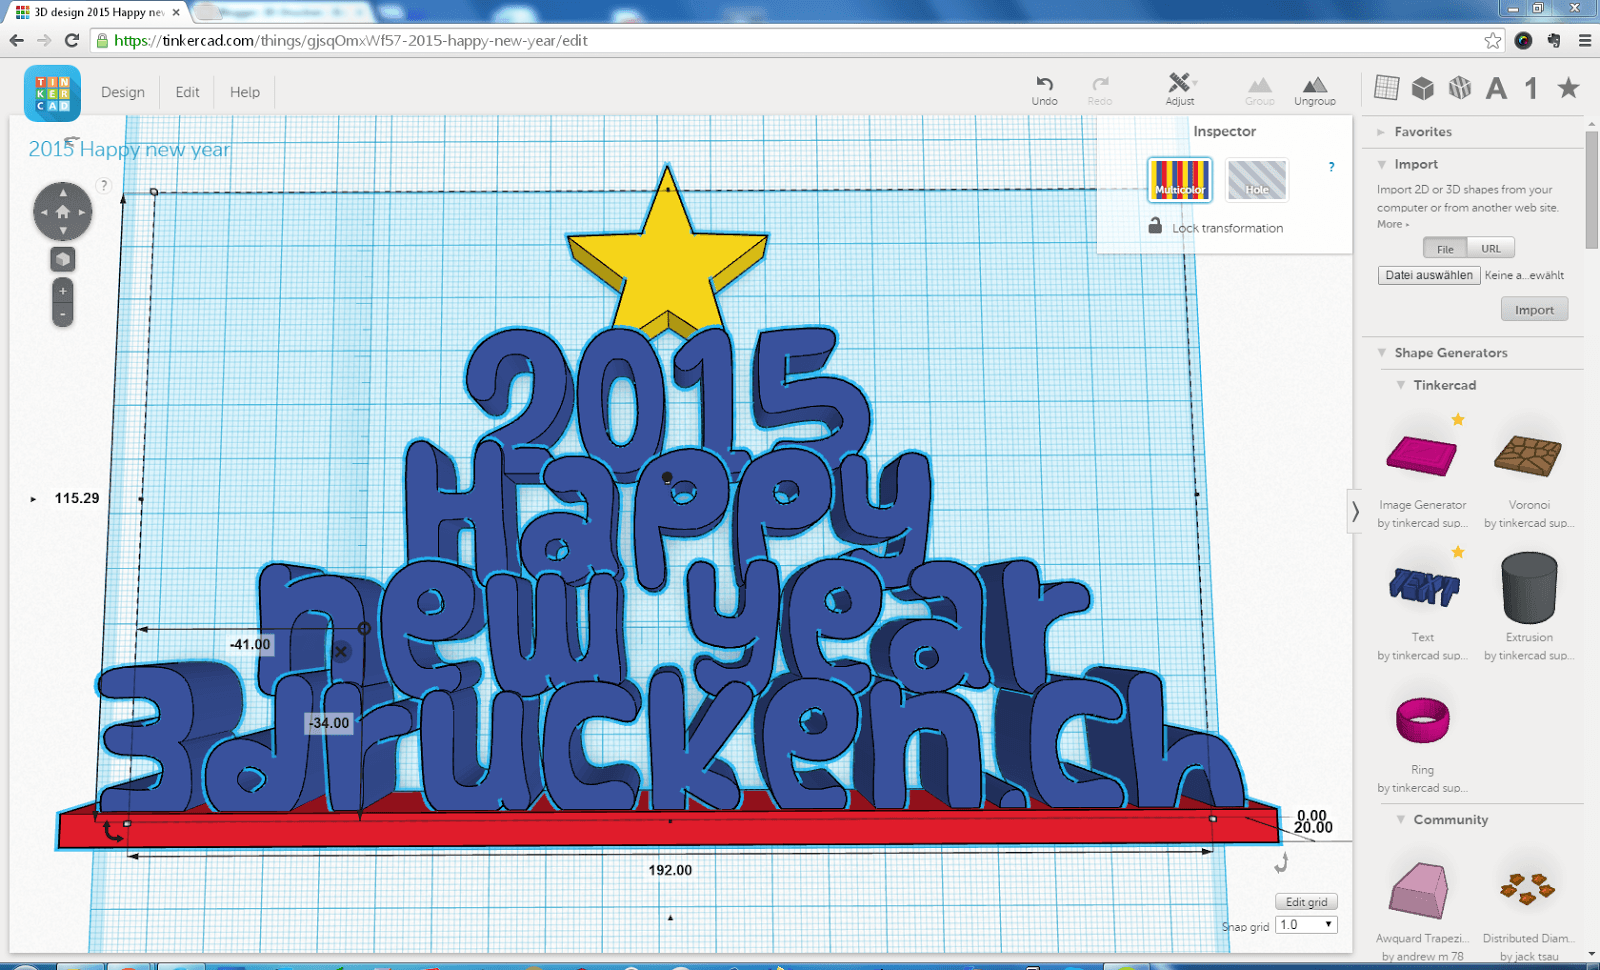Open the Chrome menu button
This screenshot has height=970, width=1600.
1585,40
